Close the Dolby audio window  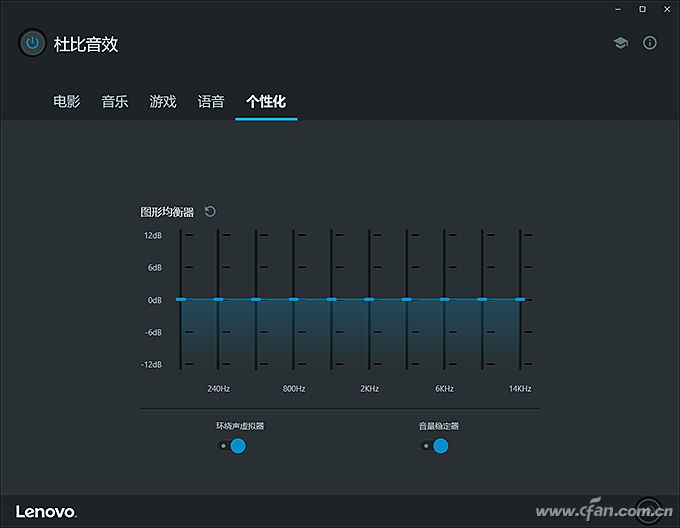(x=667, y=9)
